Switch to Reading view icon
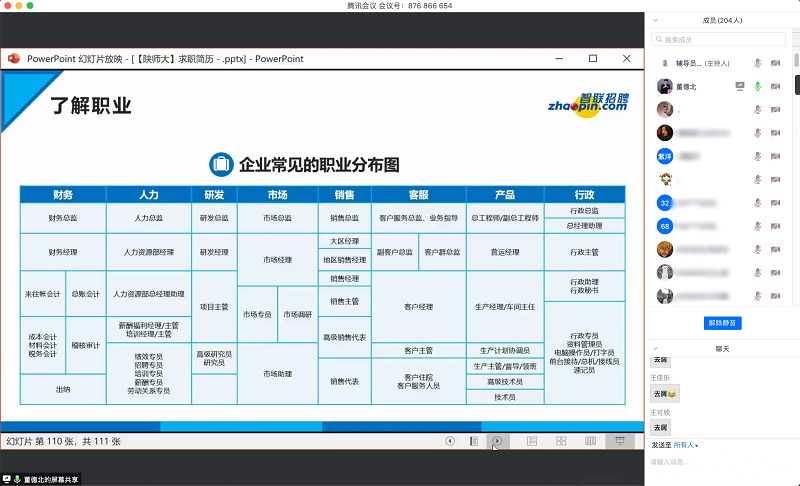 point(590,440)
